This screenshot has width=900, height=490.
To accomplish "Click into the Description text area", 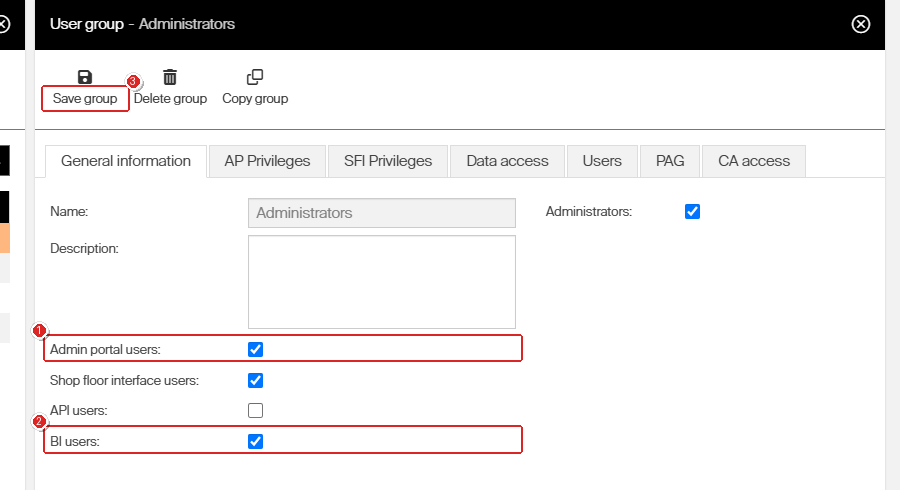I will [382, 282].
